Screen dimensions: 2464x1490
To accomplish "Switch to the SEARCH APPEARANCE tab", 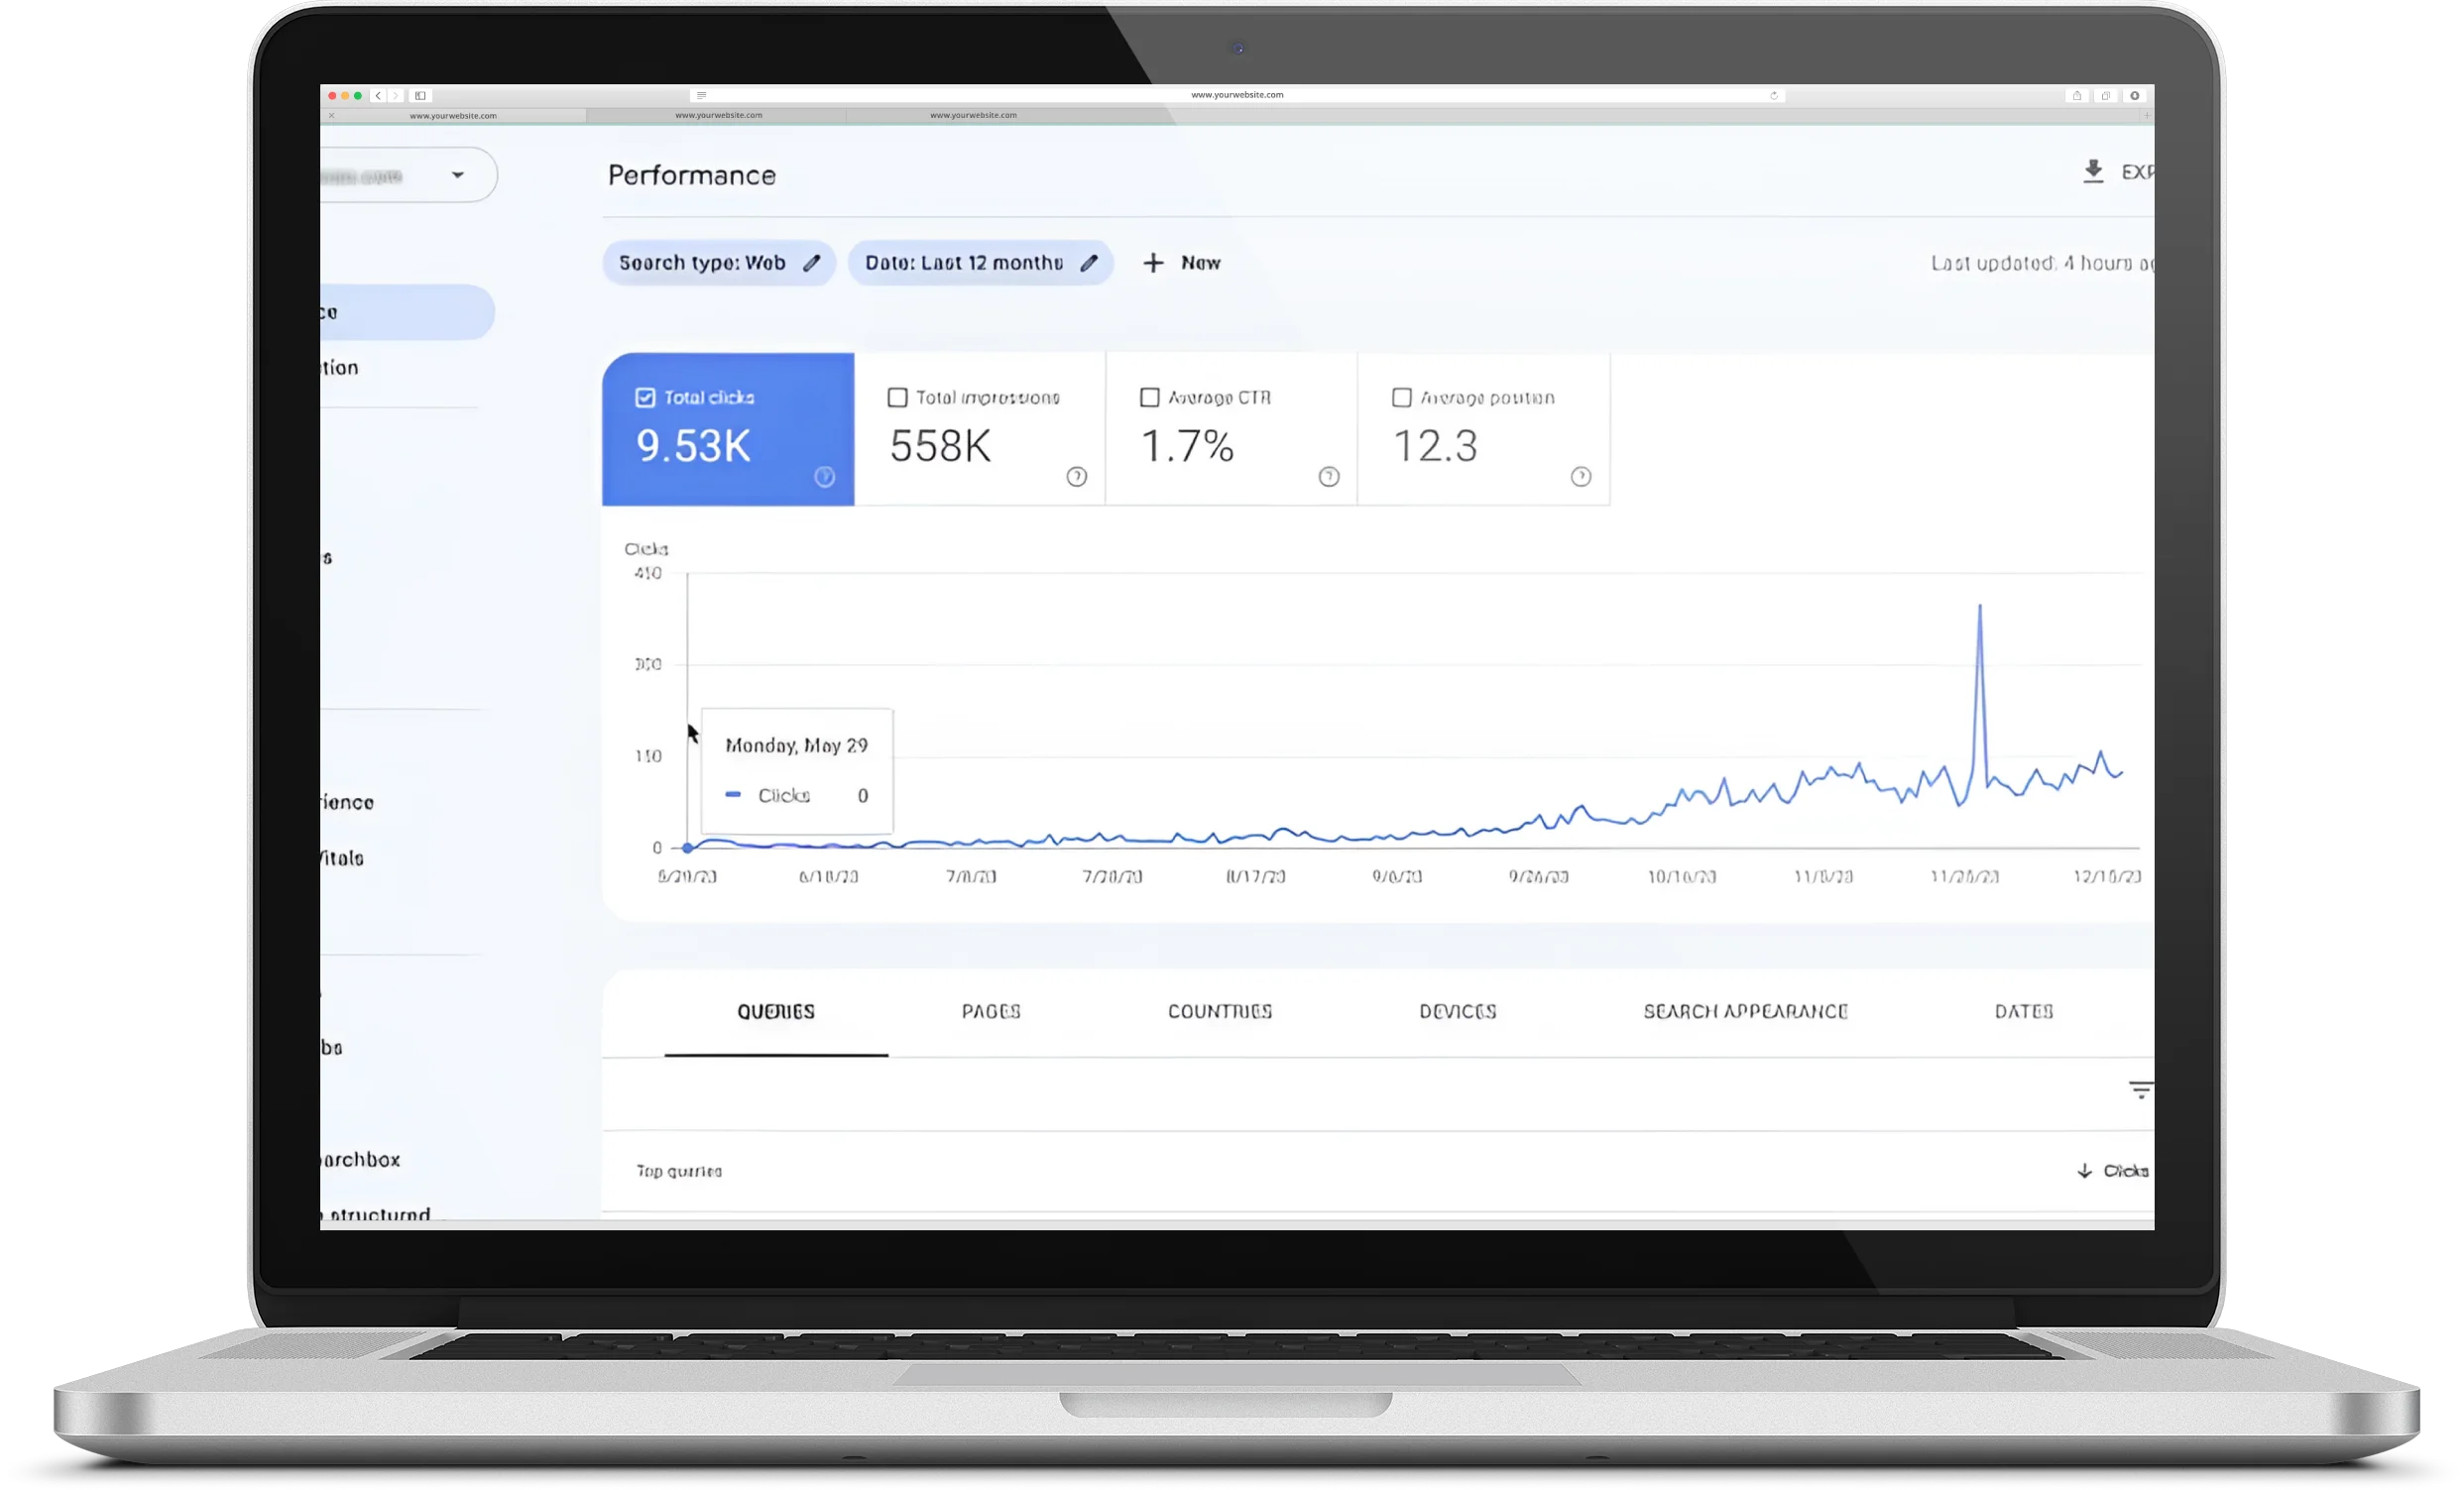I will (x=1746, y=1012).
